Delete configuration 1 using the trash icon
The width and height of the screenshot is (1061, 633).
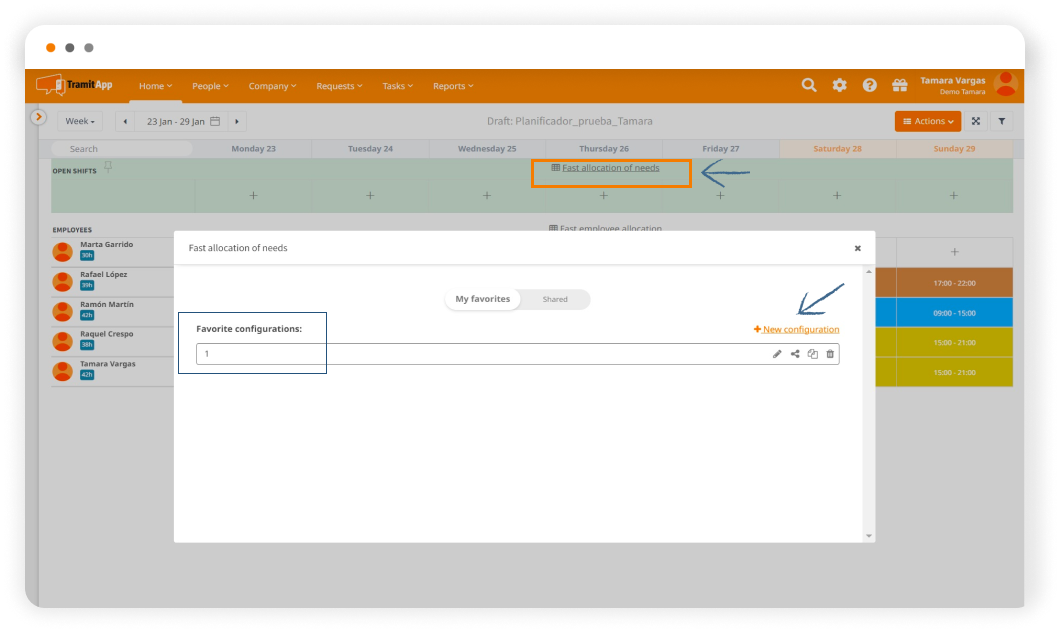click(x=830, y=354)
